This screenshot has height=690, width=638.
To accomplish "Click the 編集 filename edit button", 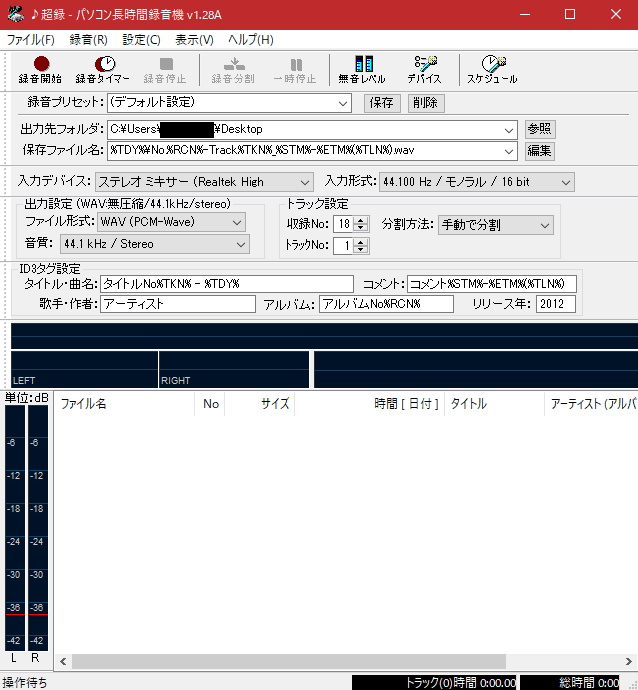I will [x=540, y=150].
